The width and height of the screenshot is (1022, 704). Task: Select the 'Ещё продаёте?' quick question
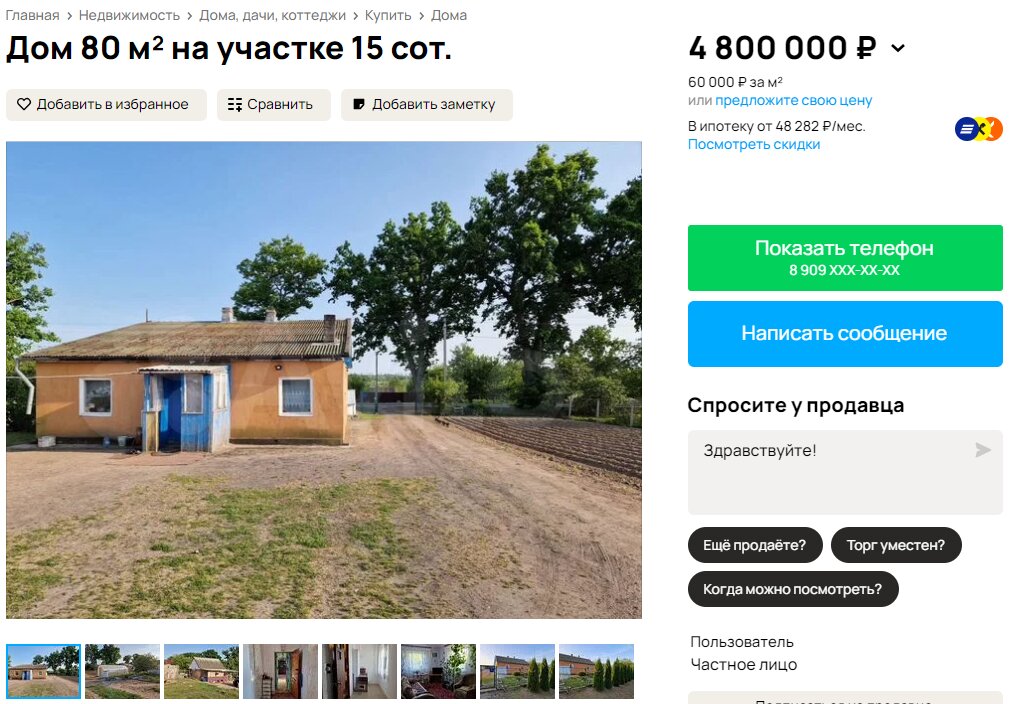(755, 545)
